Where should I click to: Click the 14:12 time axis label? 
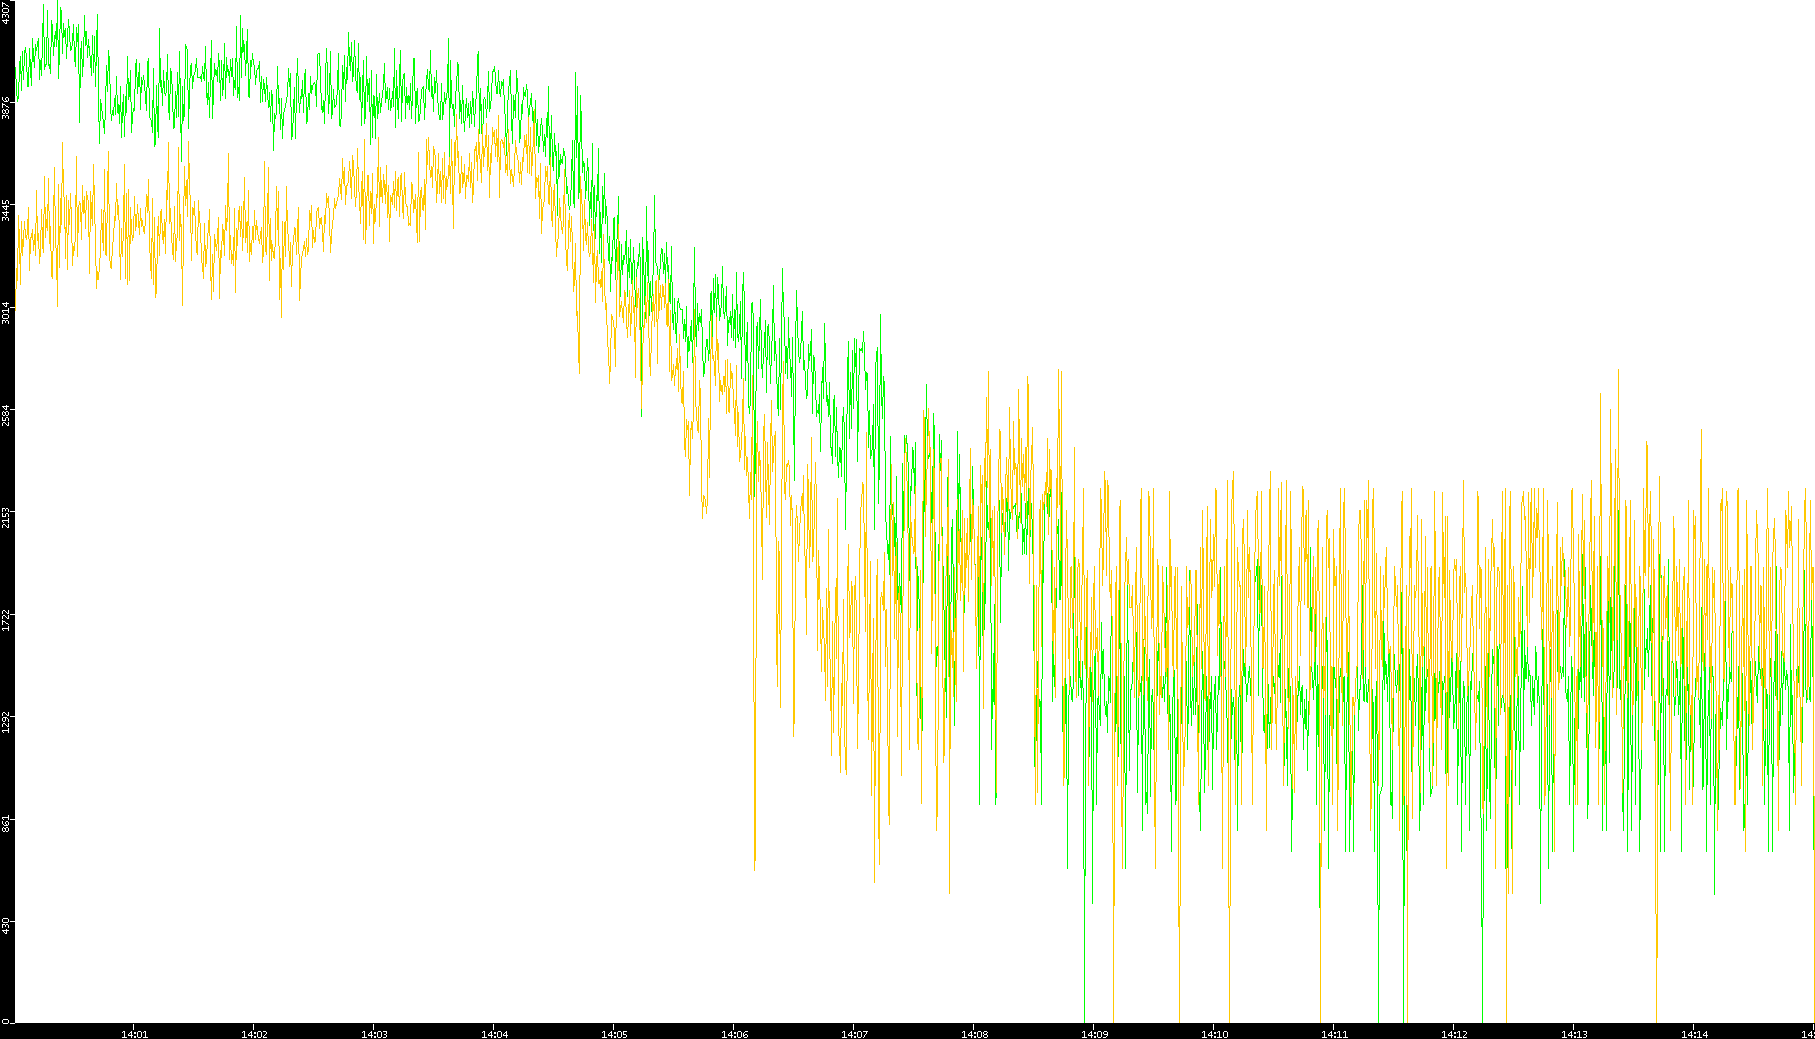(1454, 1033)
